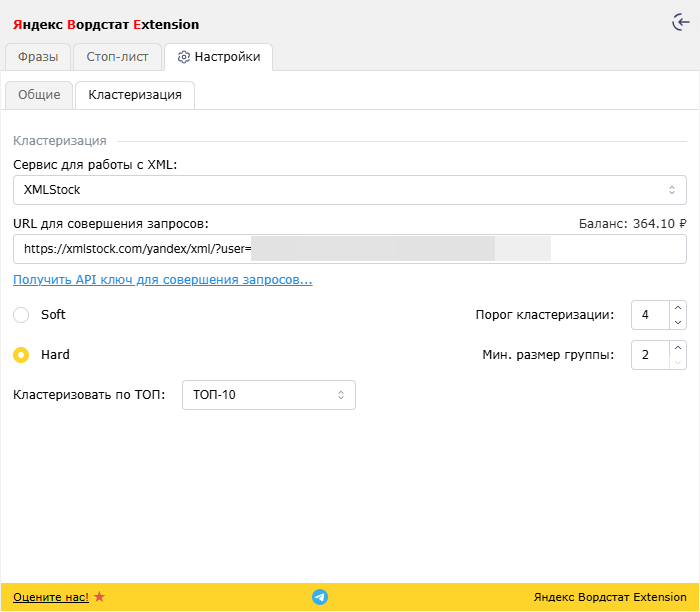Increase the Мин. размер группы value

coord(678,348)
